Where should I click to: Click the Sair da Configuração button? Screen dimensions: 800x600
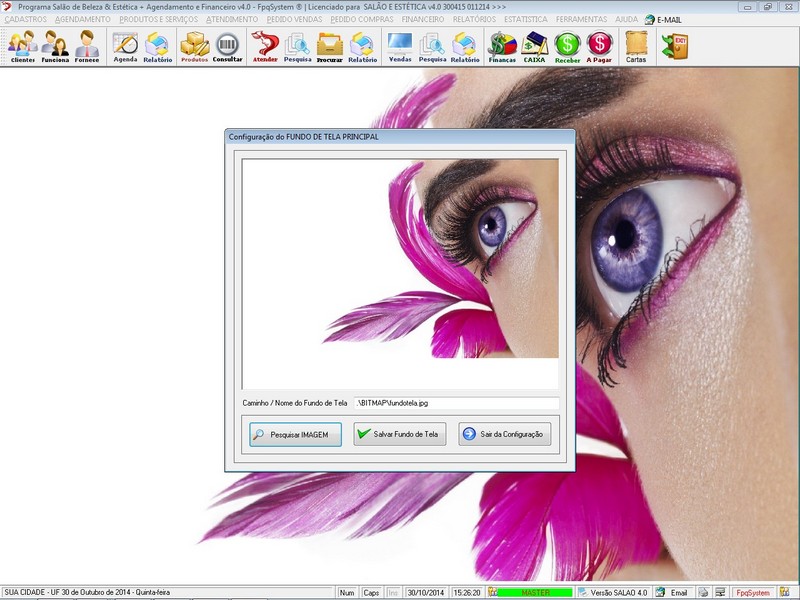click(x=505, y=434)
